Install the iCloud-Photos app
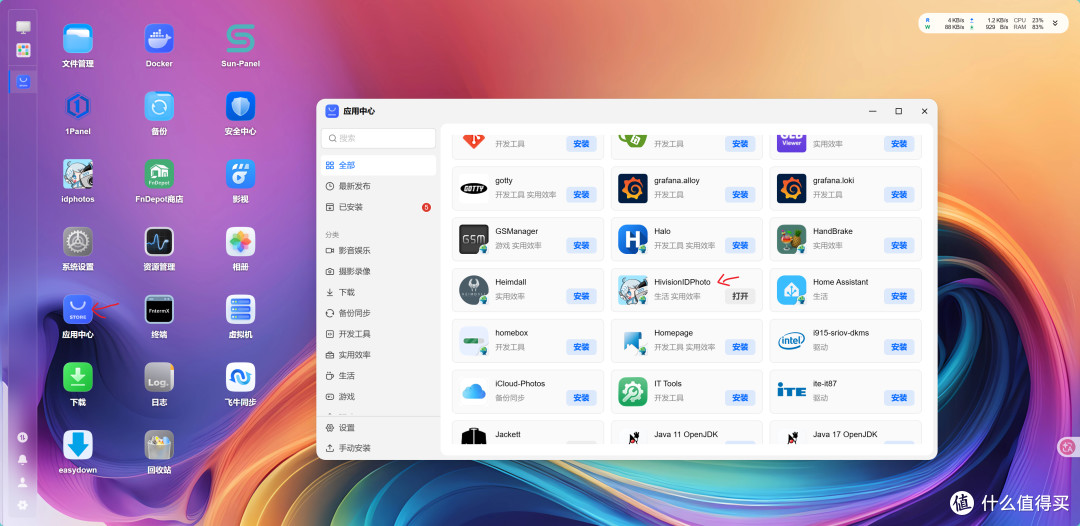 point(581,398)
